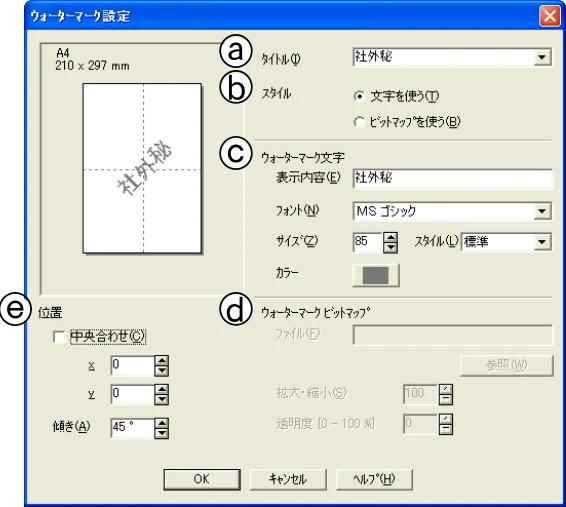Click the 傾き angle field

[132, 428]
